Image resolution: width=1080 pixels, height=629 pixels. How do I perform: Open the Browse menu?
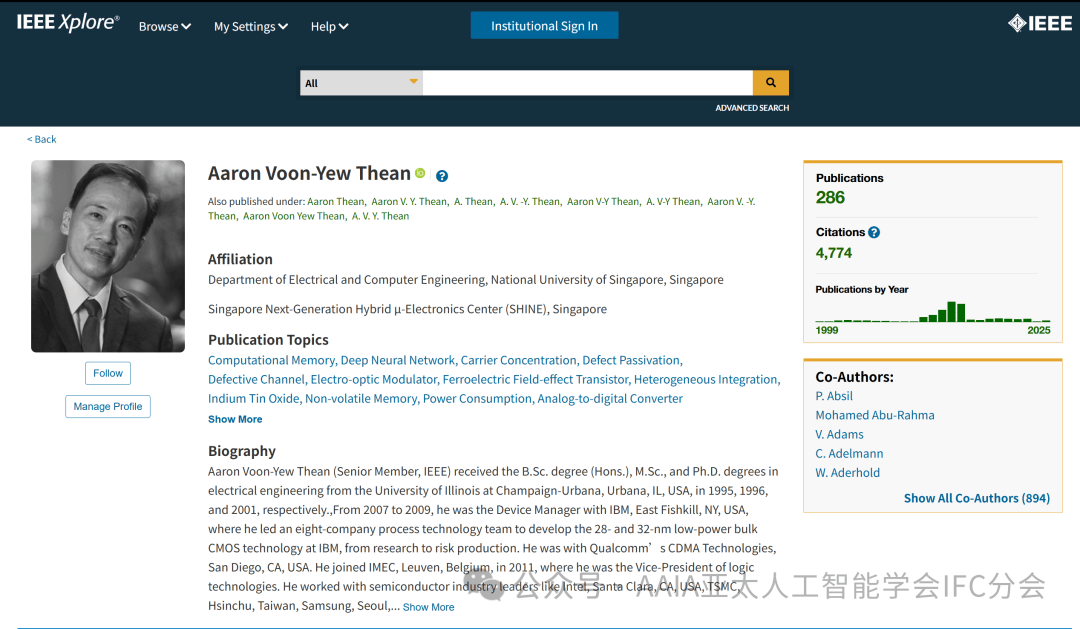point(164,27)
